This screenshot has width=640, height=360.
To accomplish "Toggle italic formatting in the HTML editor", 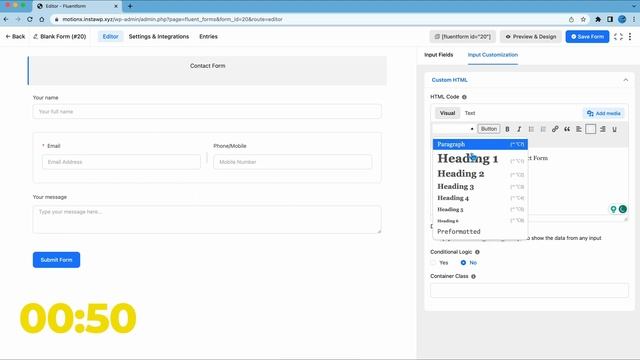I will click(x=519, y=129).
